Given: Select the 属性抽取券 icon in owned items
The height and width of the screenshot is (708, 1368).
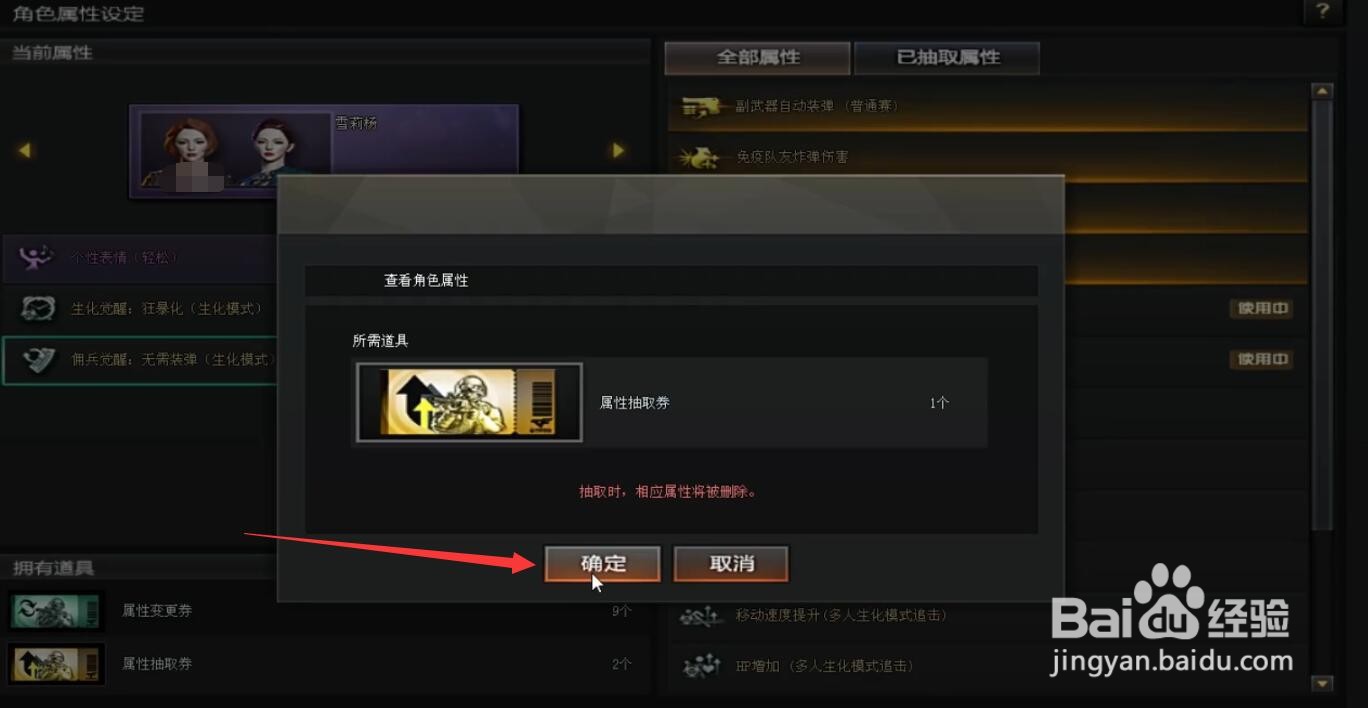Looking at the screenshot, I should point(56,663).
